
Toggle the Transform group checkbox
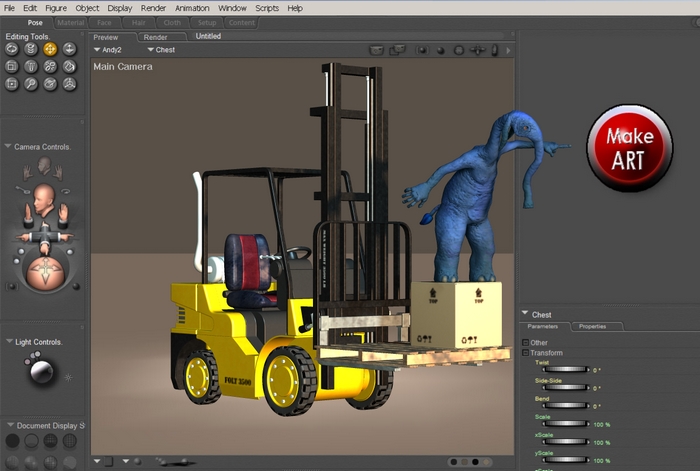tap(526, 353)
